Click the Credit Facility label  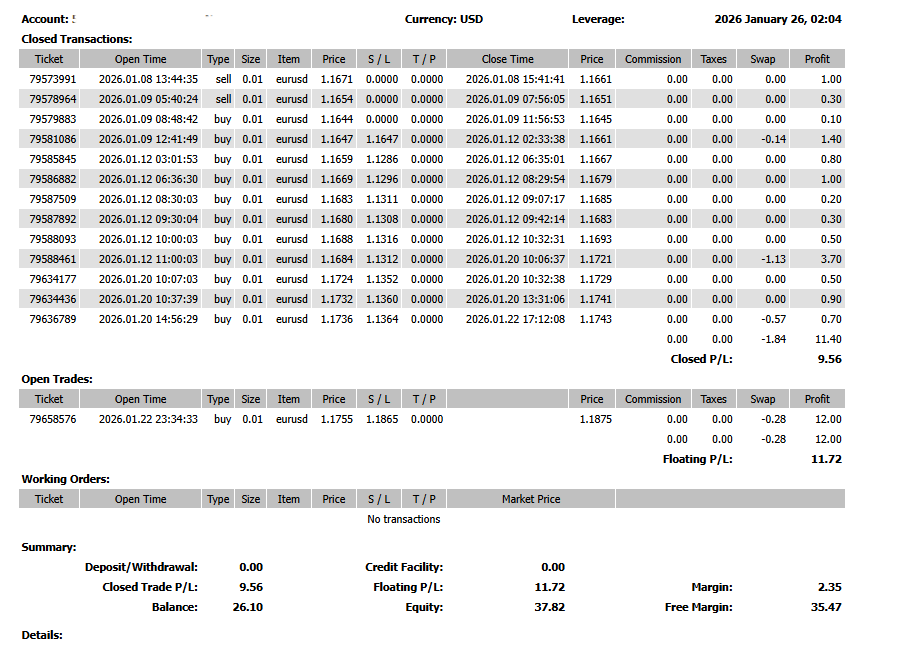(404, 567)
